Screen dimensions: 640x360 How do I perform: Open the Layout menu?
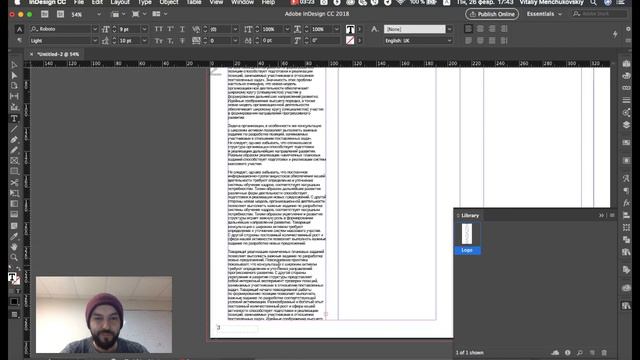120,2
